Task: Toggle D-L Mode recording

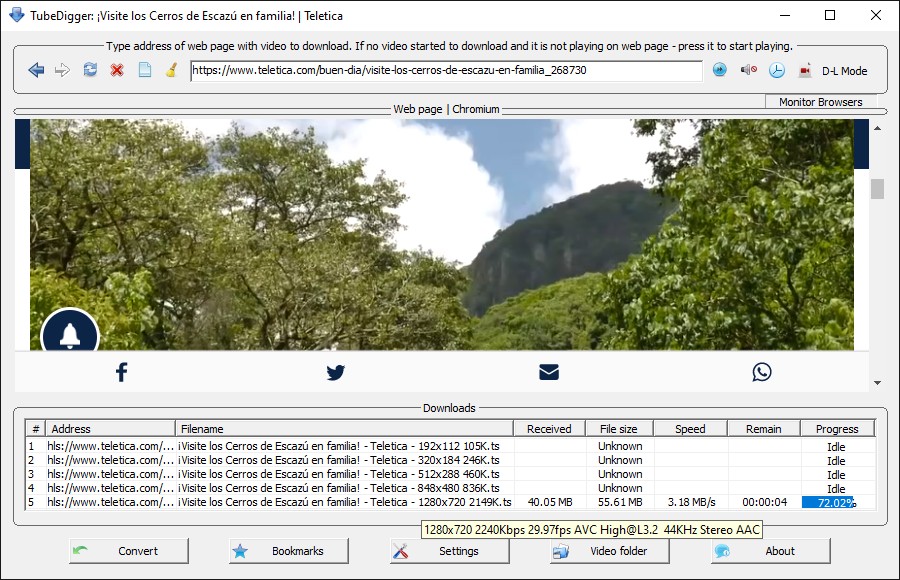Action: pyautogui.click(x=834, y=71)
